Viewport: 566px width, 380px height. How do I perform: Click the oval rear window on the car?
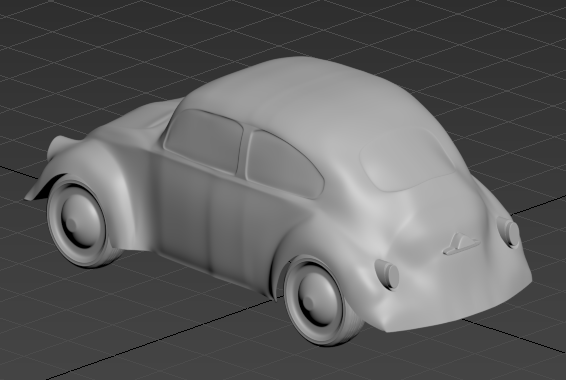pos(408,159)
